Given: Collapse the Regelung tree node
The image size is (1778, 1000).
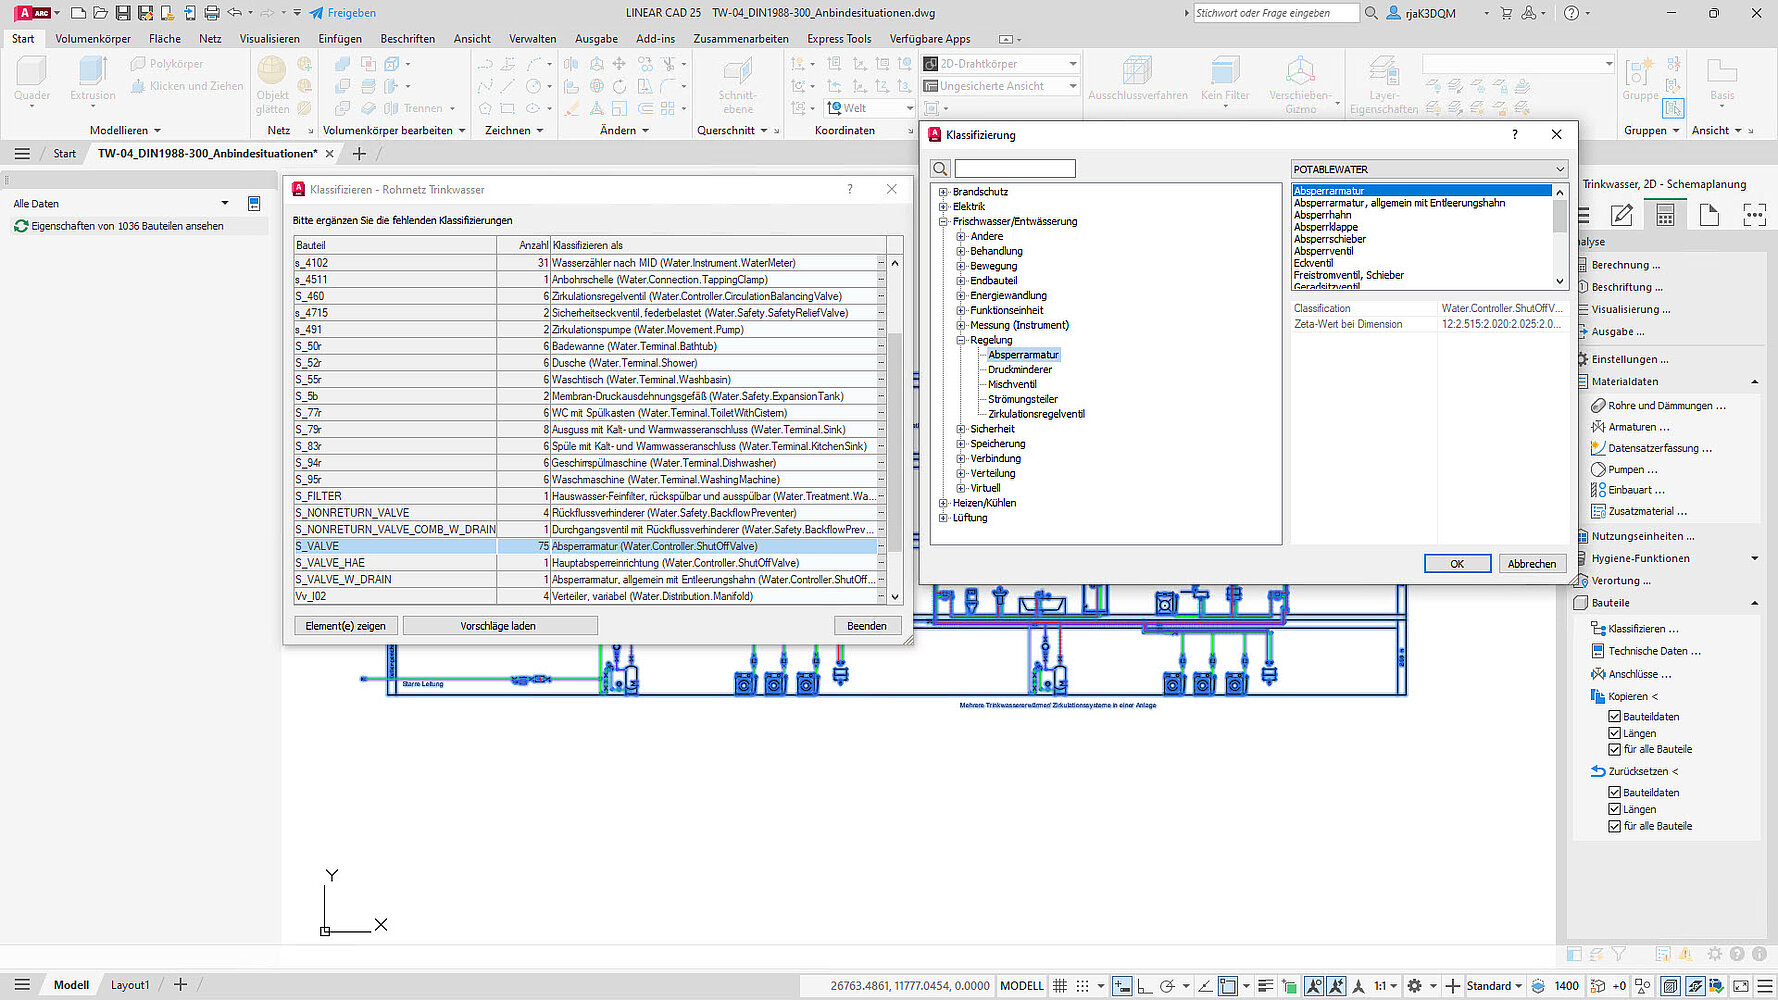Looking at the screenshot, I should pos(961,340).
